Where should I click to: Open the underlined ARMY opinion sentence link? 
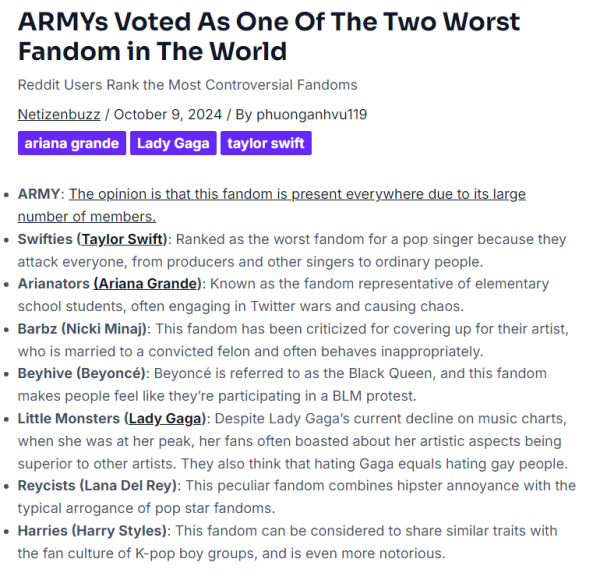(x=272, y=205)
